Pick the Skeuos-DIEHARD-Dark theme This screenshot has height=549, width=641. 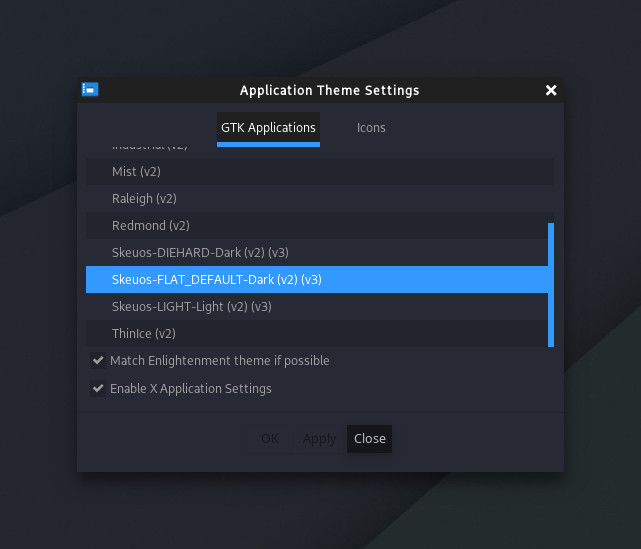pyautogui.click(x=200, y=253)
